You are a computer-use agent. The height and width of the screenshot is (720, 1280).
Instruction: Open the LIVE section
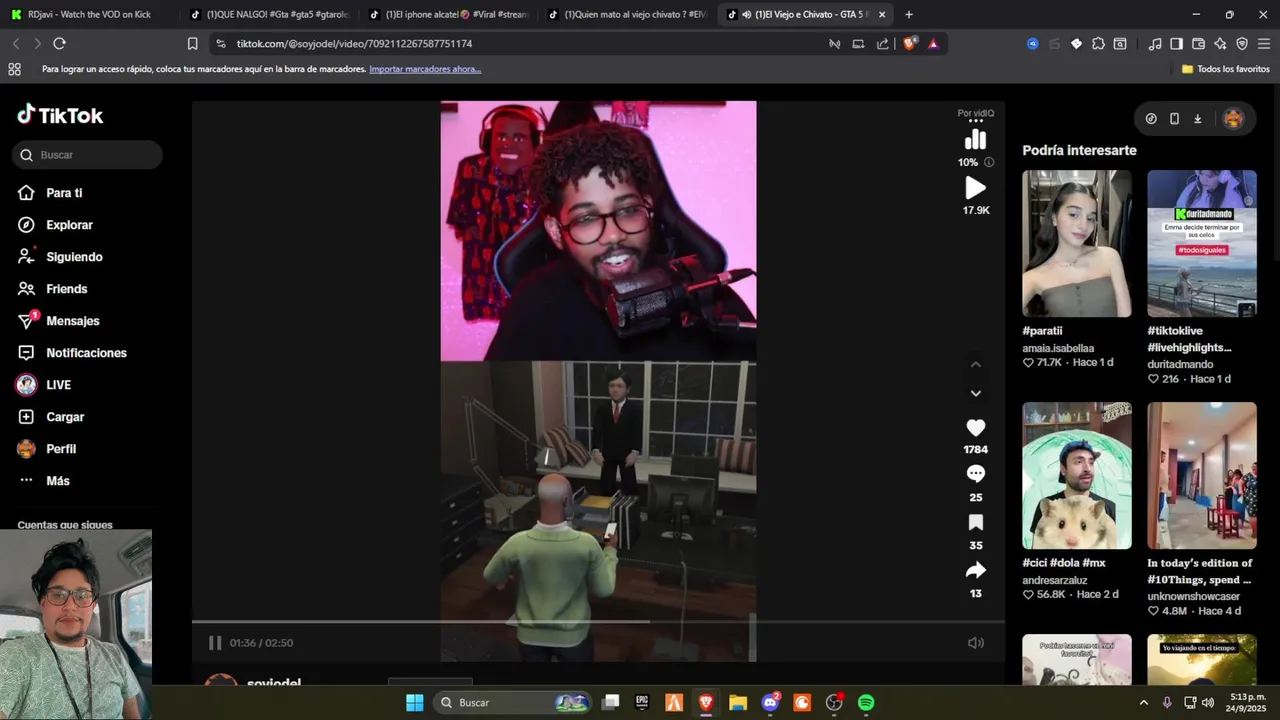click(x=58, y=385)
